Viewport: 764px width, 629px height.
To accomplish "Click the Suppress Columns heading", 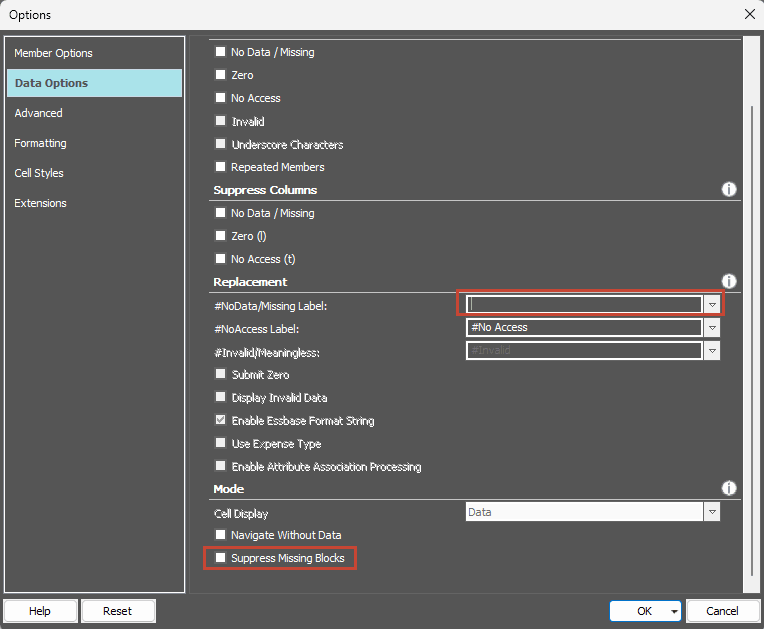I will pos(265,190).
